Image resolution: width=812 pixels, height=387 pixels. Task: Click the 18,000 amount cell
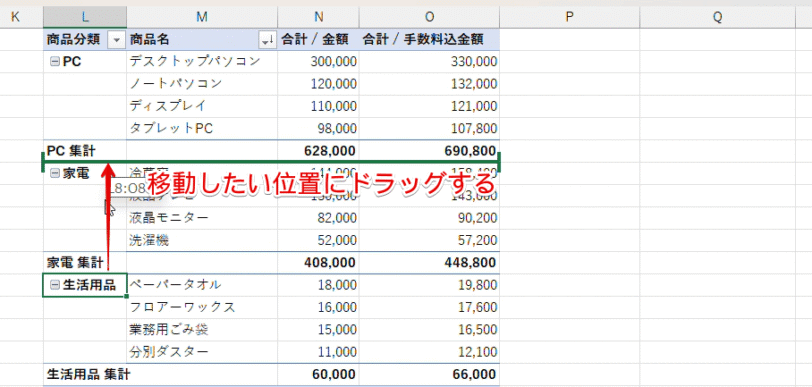tap(318, 285)
